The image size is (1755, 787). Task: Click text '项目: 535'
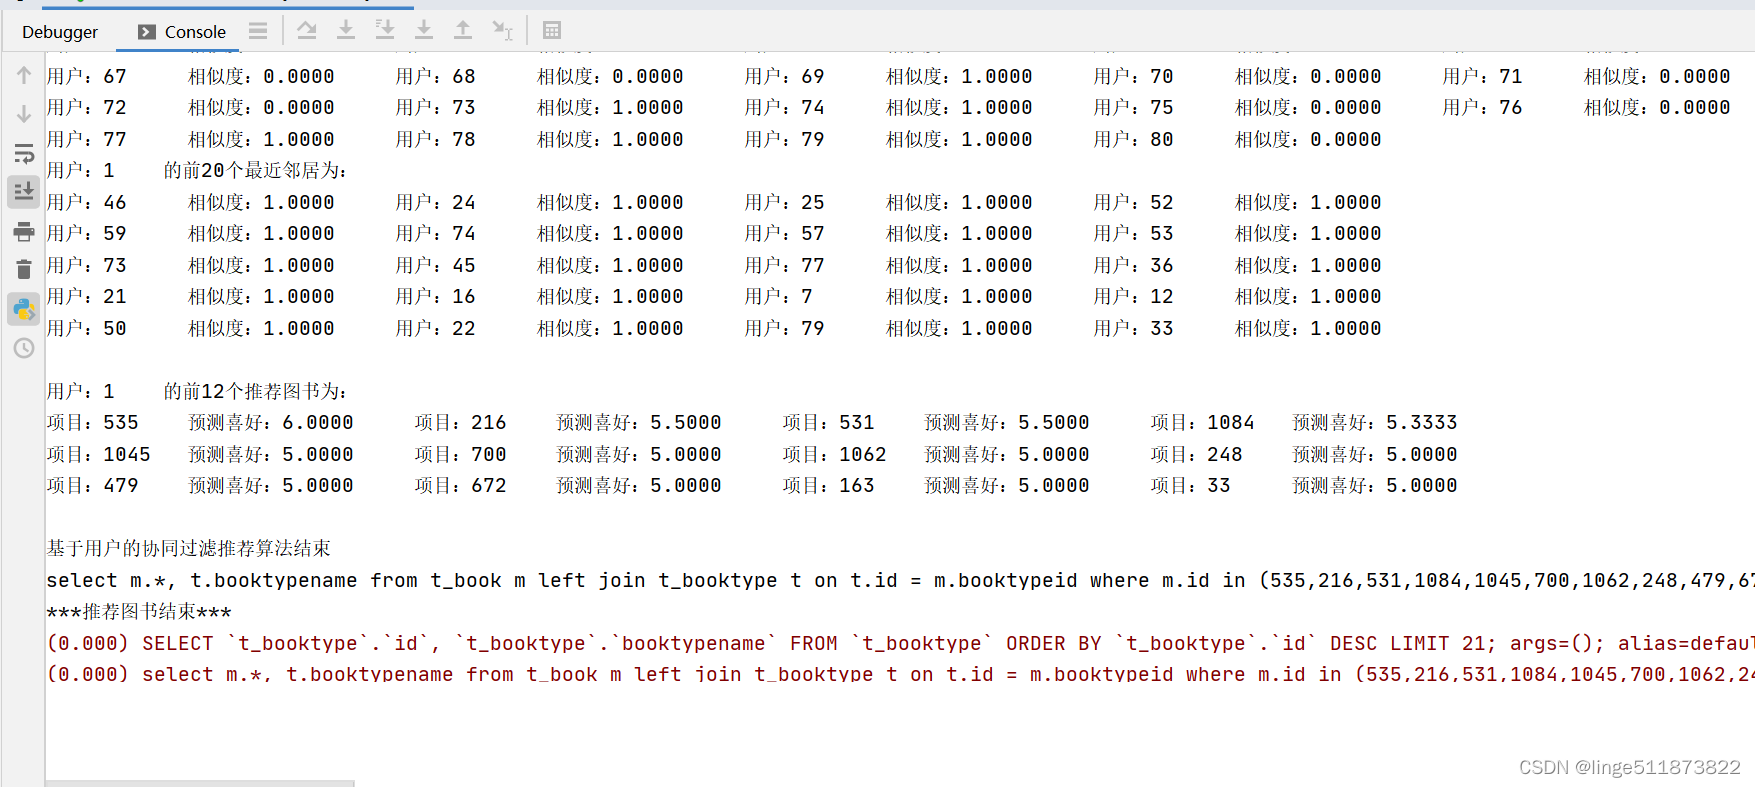click(x=92, y=422)
